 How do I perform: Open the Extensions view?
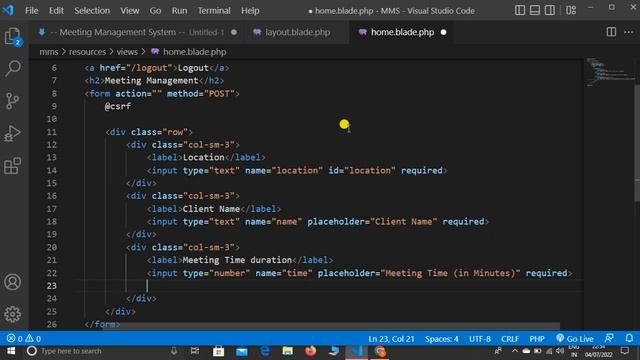pyautogui.click(x=13, y=165)
